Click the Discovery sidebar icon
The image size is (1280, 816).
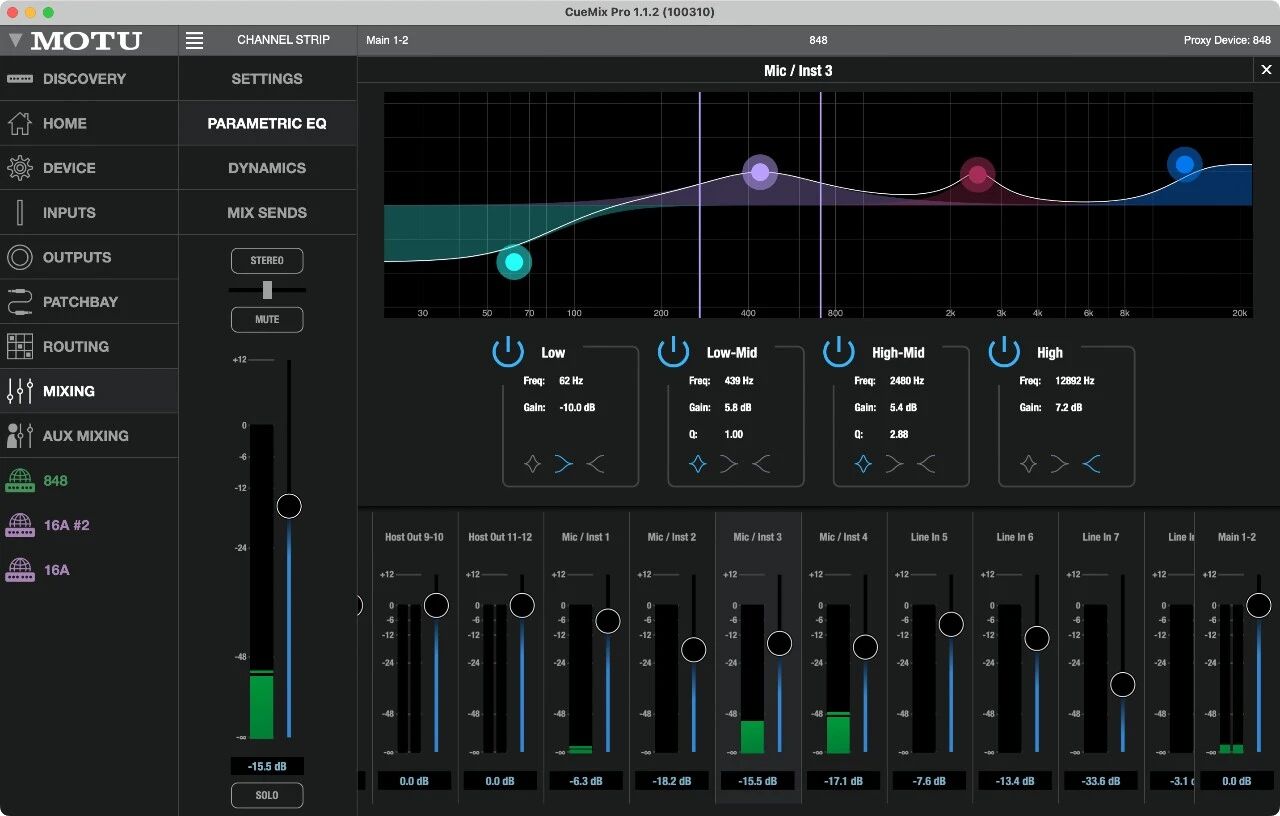click(x=20, y=79)
